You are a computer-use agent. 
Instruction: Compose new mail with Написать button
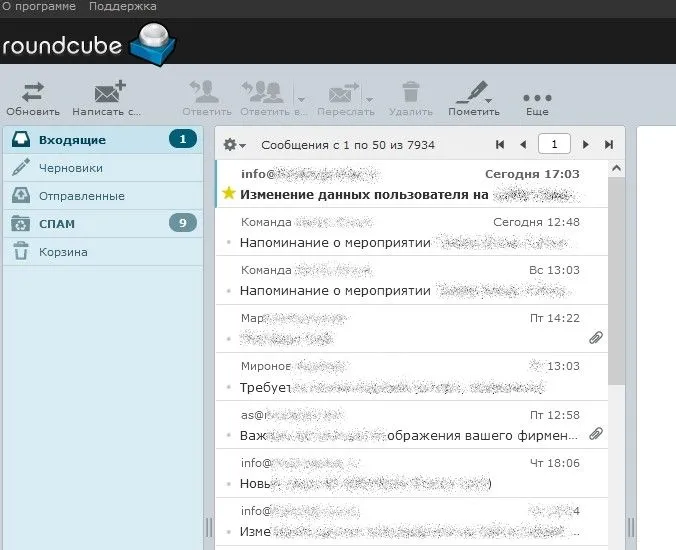click(107, 94)
